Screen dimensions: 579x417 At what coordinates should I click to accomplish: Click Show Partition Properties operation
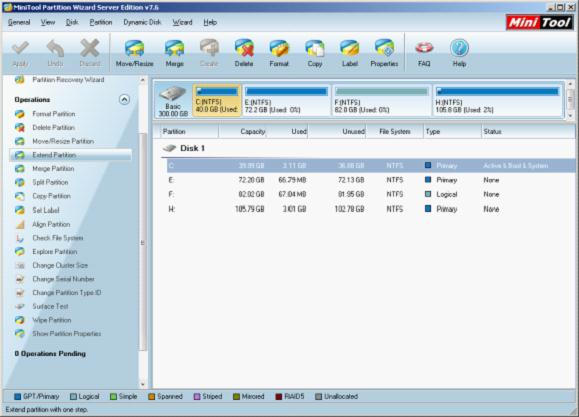pyautogui.click(x=67, y=334)
